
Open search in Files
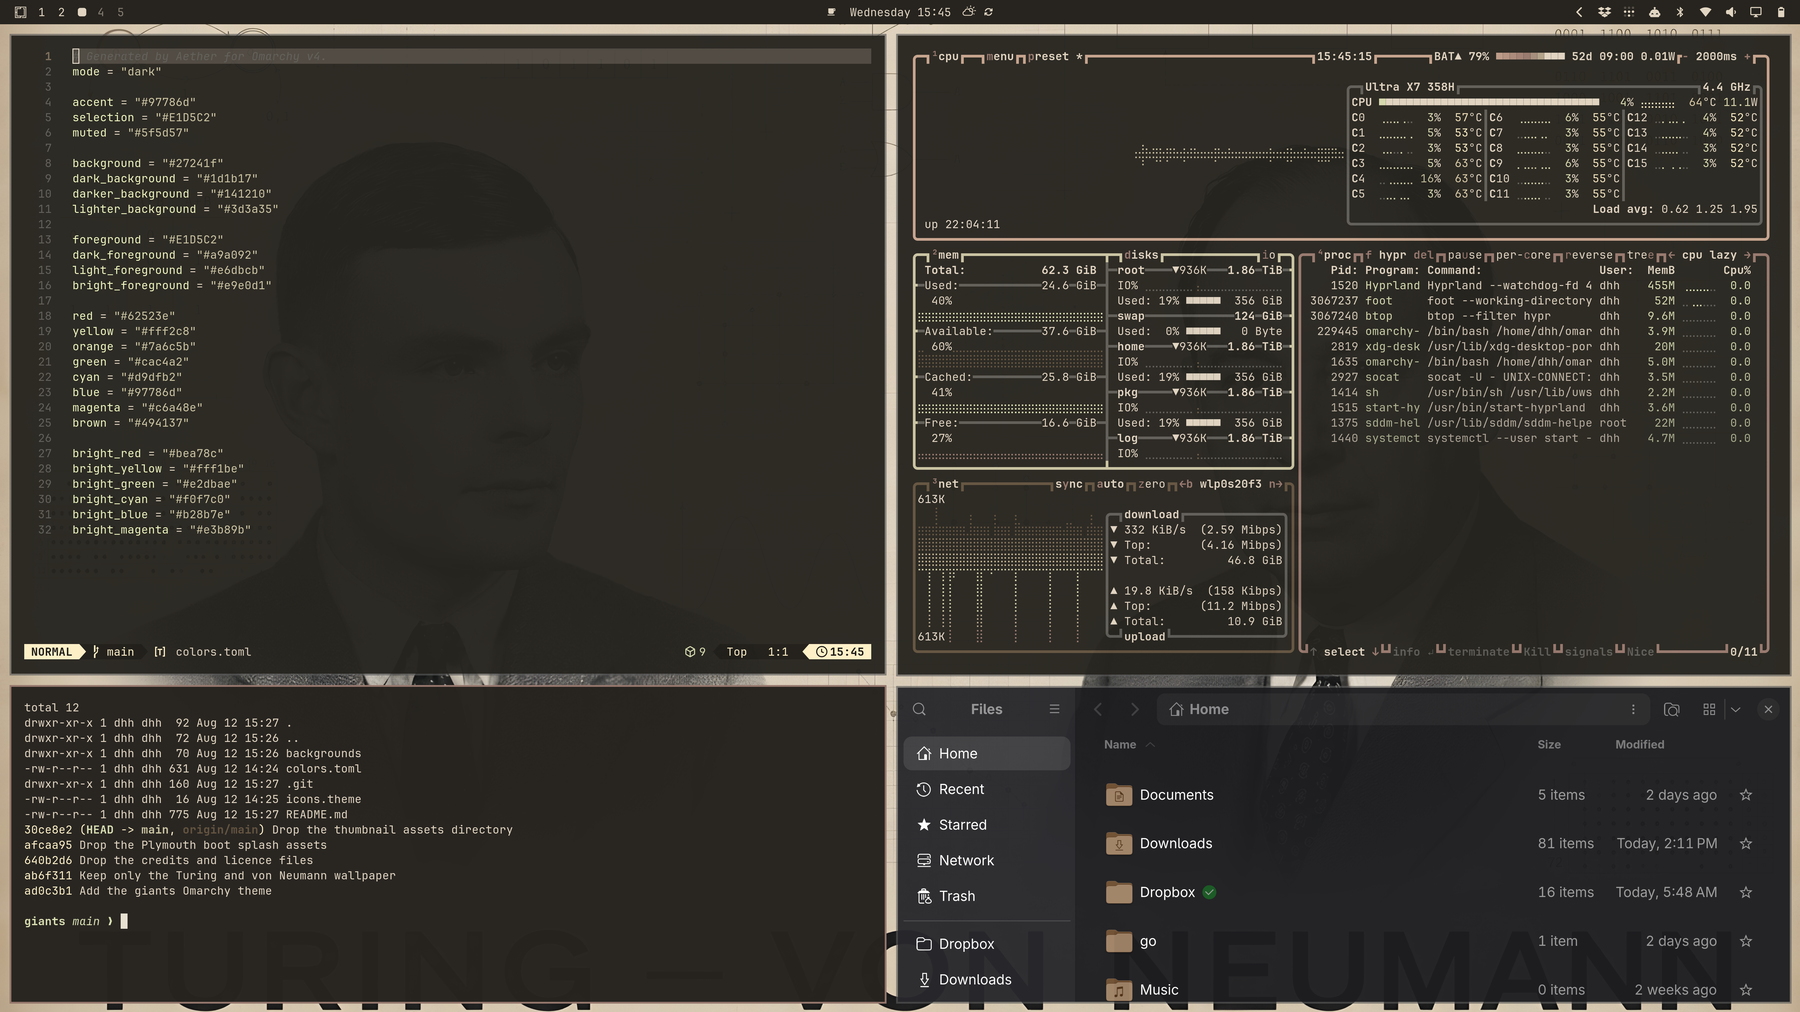coord(920,709)
